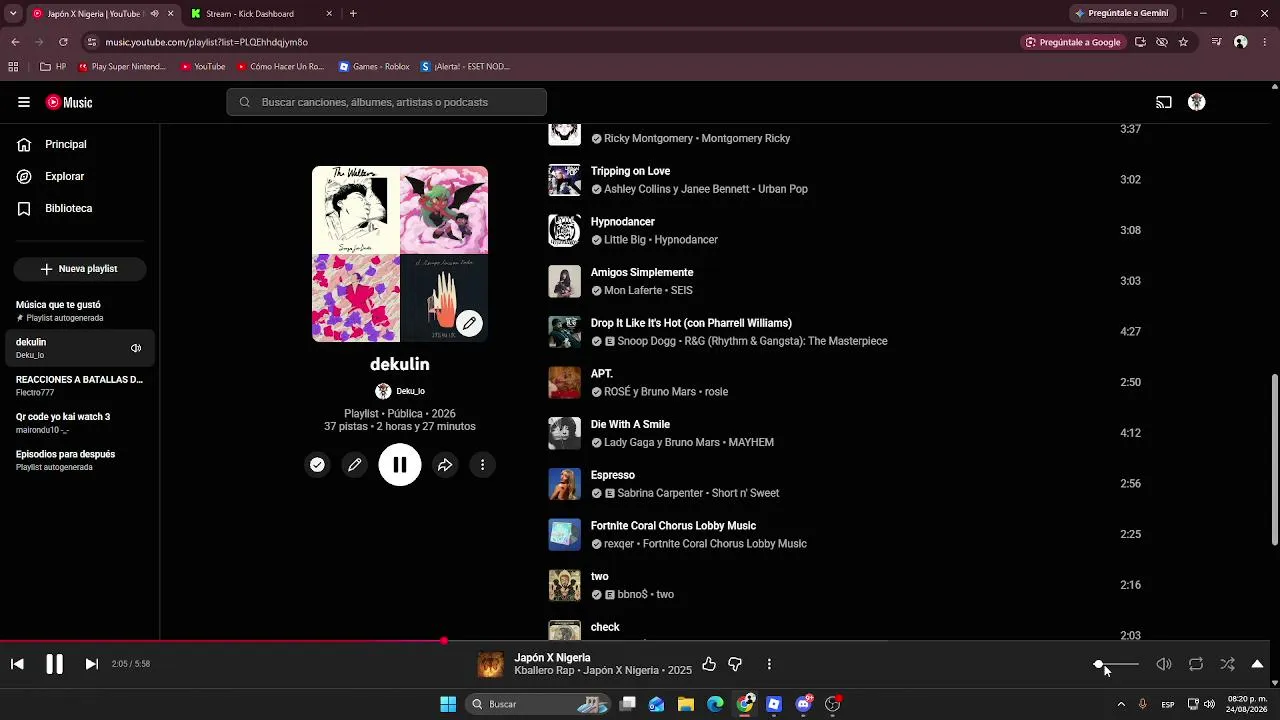The image size is (1280, 720).
Task: Pause playback from the bottom player bar
Action: (x=54, y=664)
